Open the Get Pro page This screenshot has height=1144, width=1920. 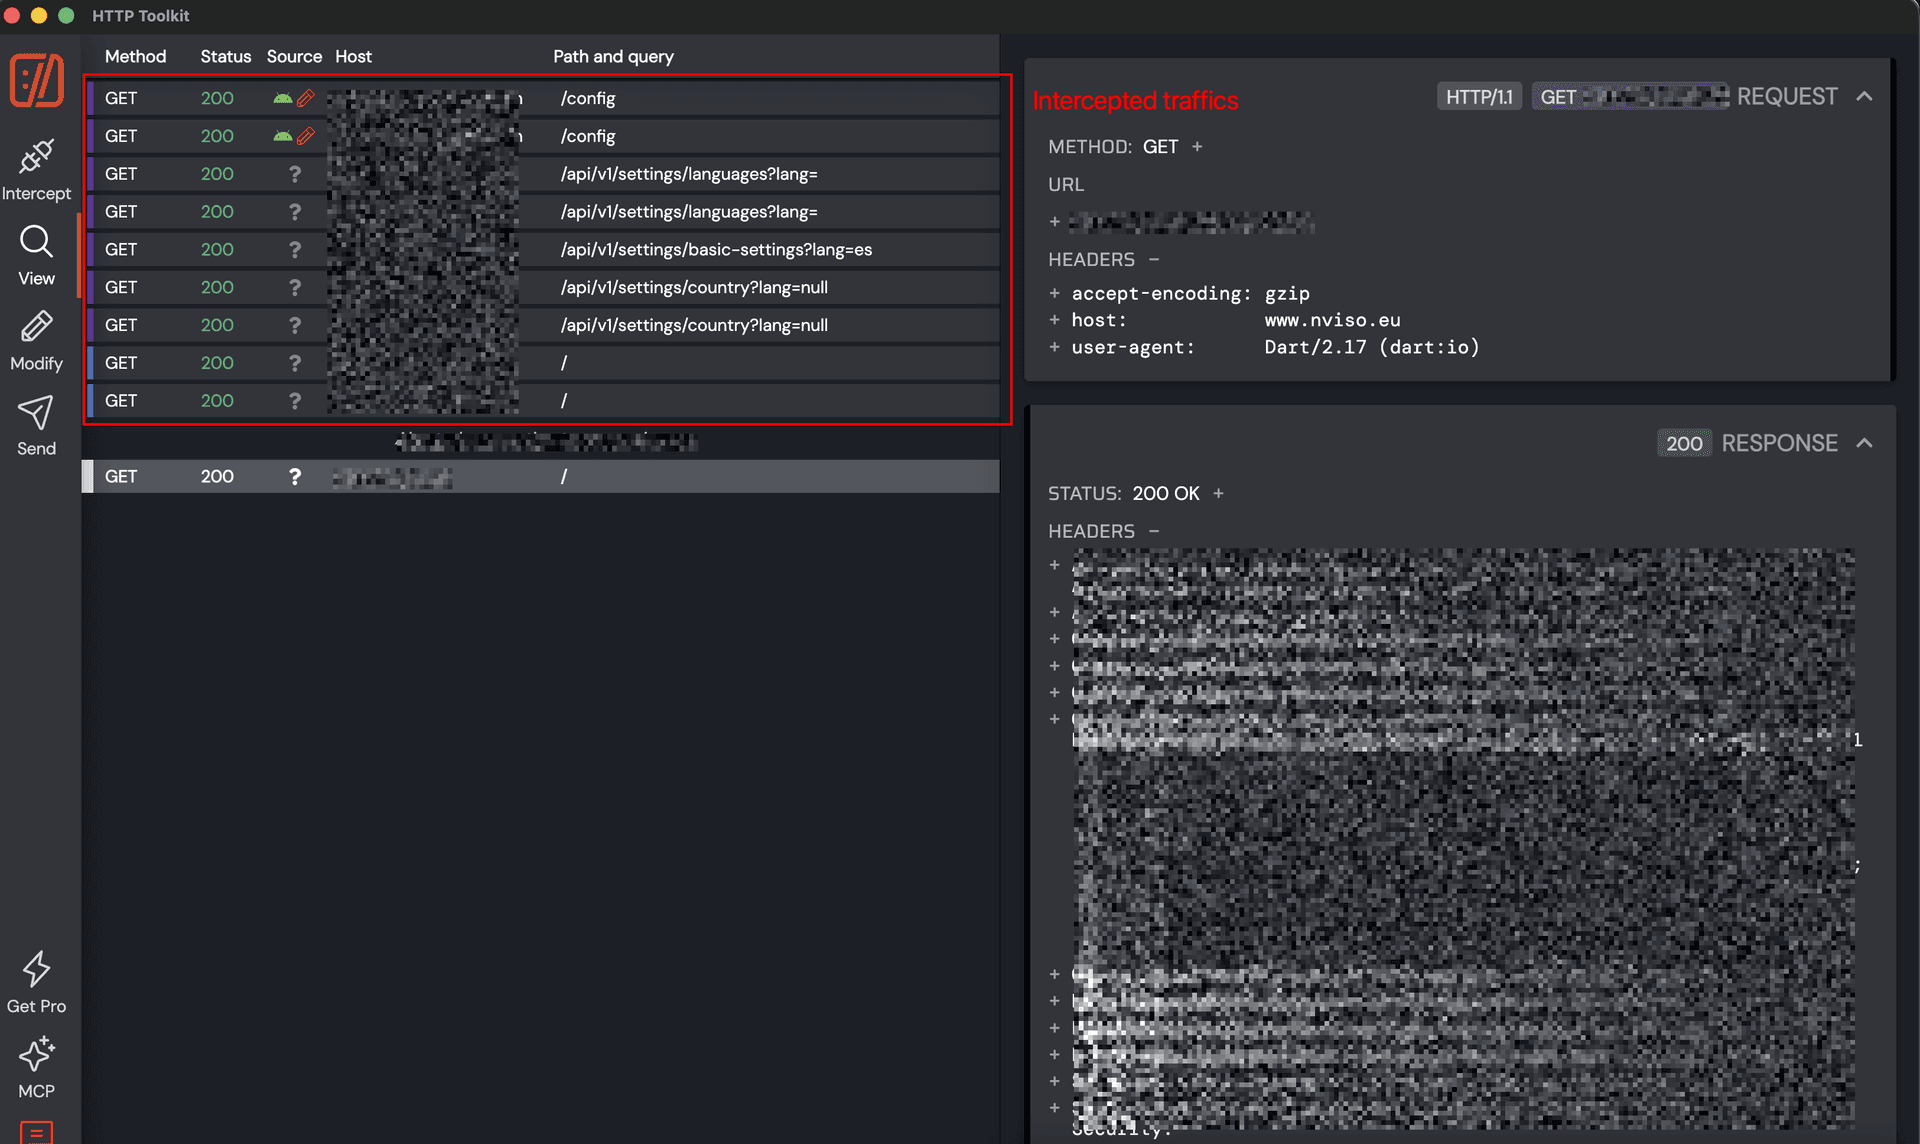click(36, 983)
